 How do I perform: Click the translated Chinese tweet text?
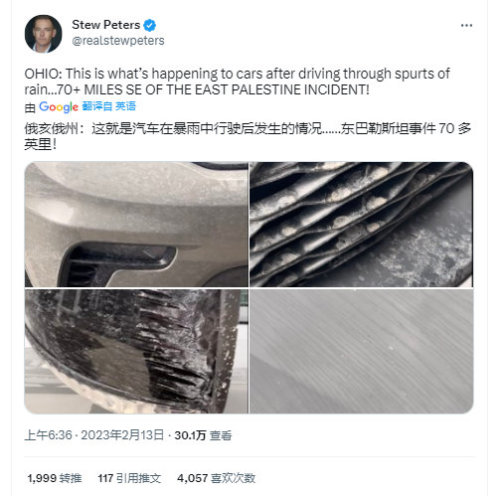point(248,136)
